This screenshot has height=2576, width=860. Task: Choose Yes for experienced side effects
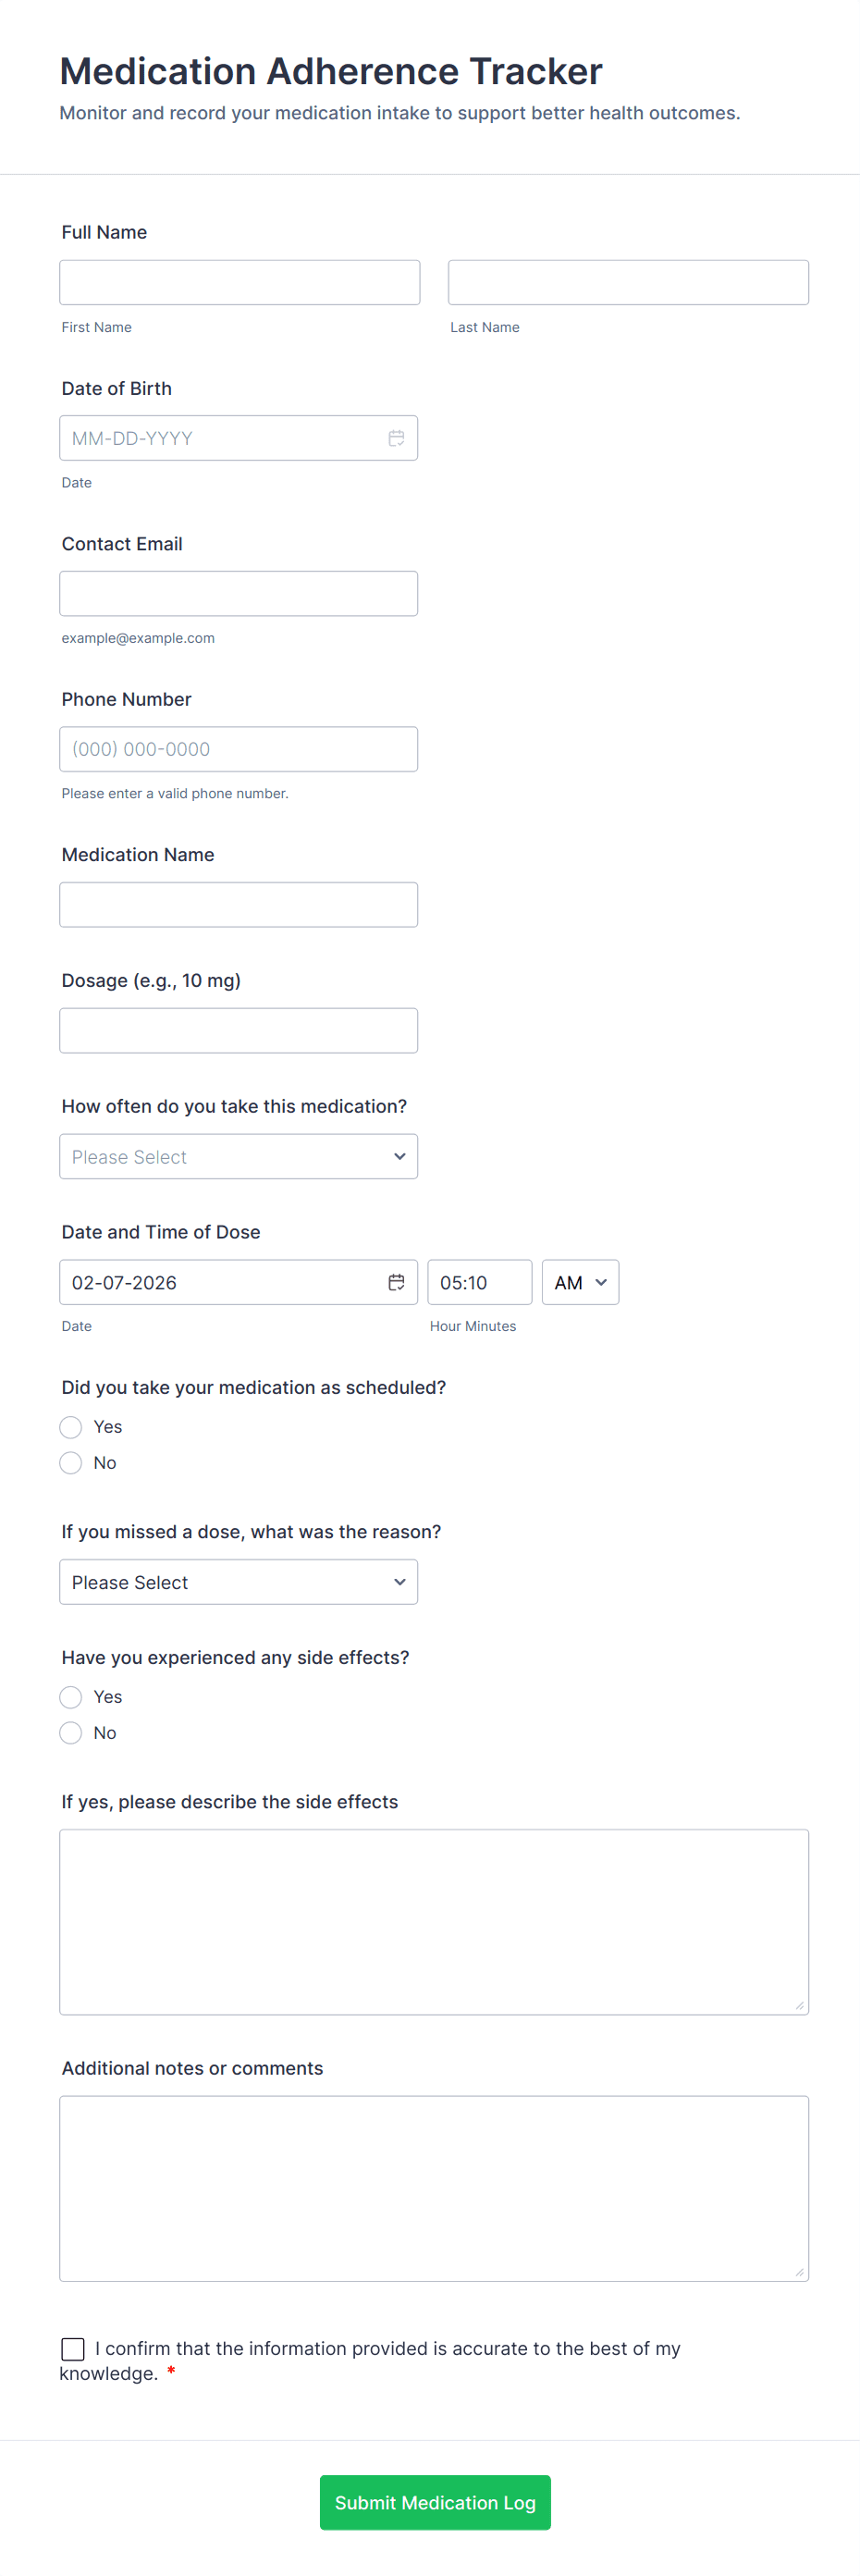pos(71,1697)
